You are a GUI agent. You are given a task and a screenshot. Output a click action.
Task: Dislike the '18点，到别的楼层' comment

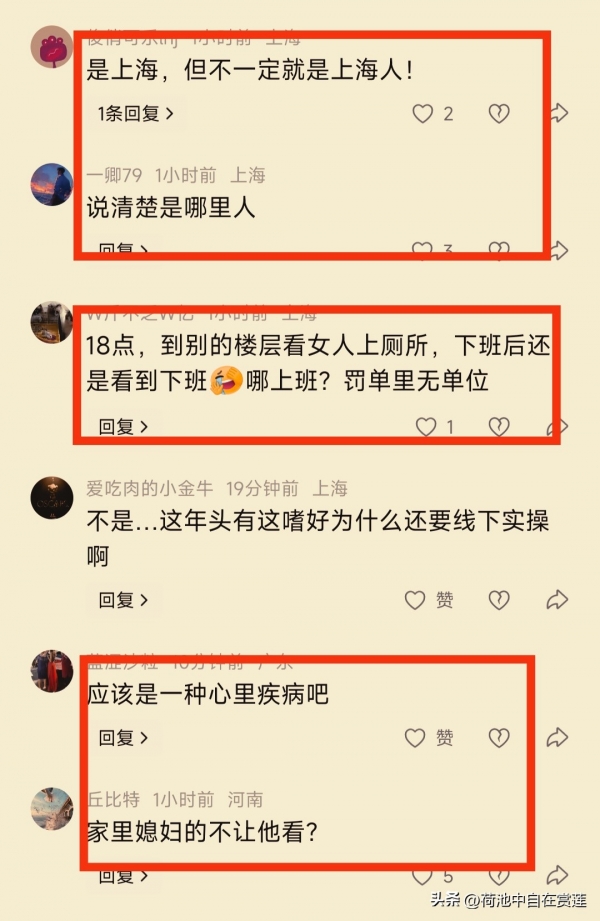[x=499, y=426]
